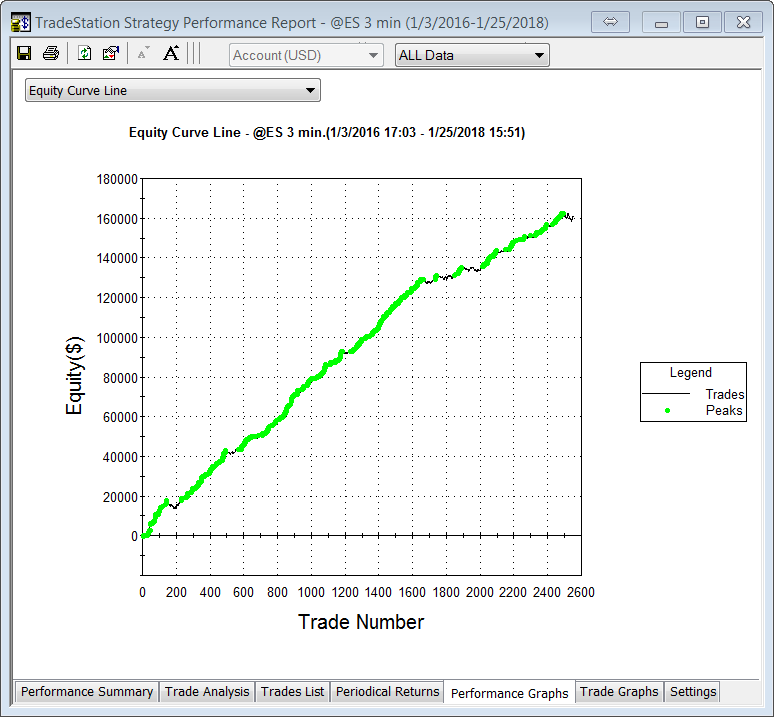Open the Equity Curve Line graph dropdown
Viewport: 774px width, 717px height.
point(172,91)
